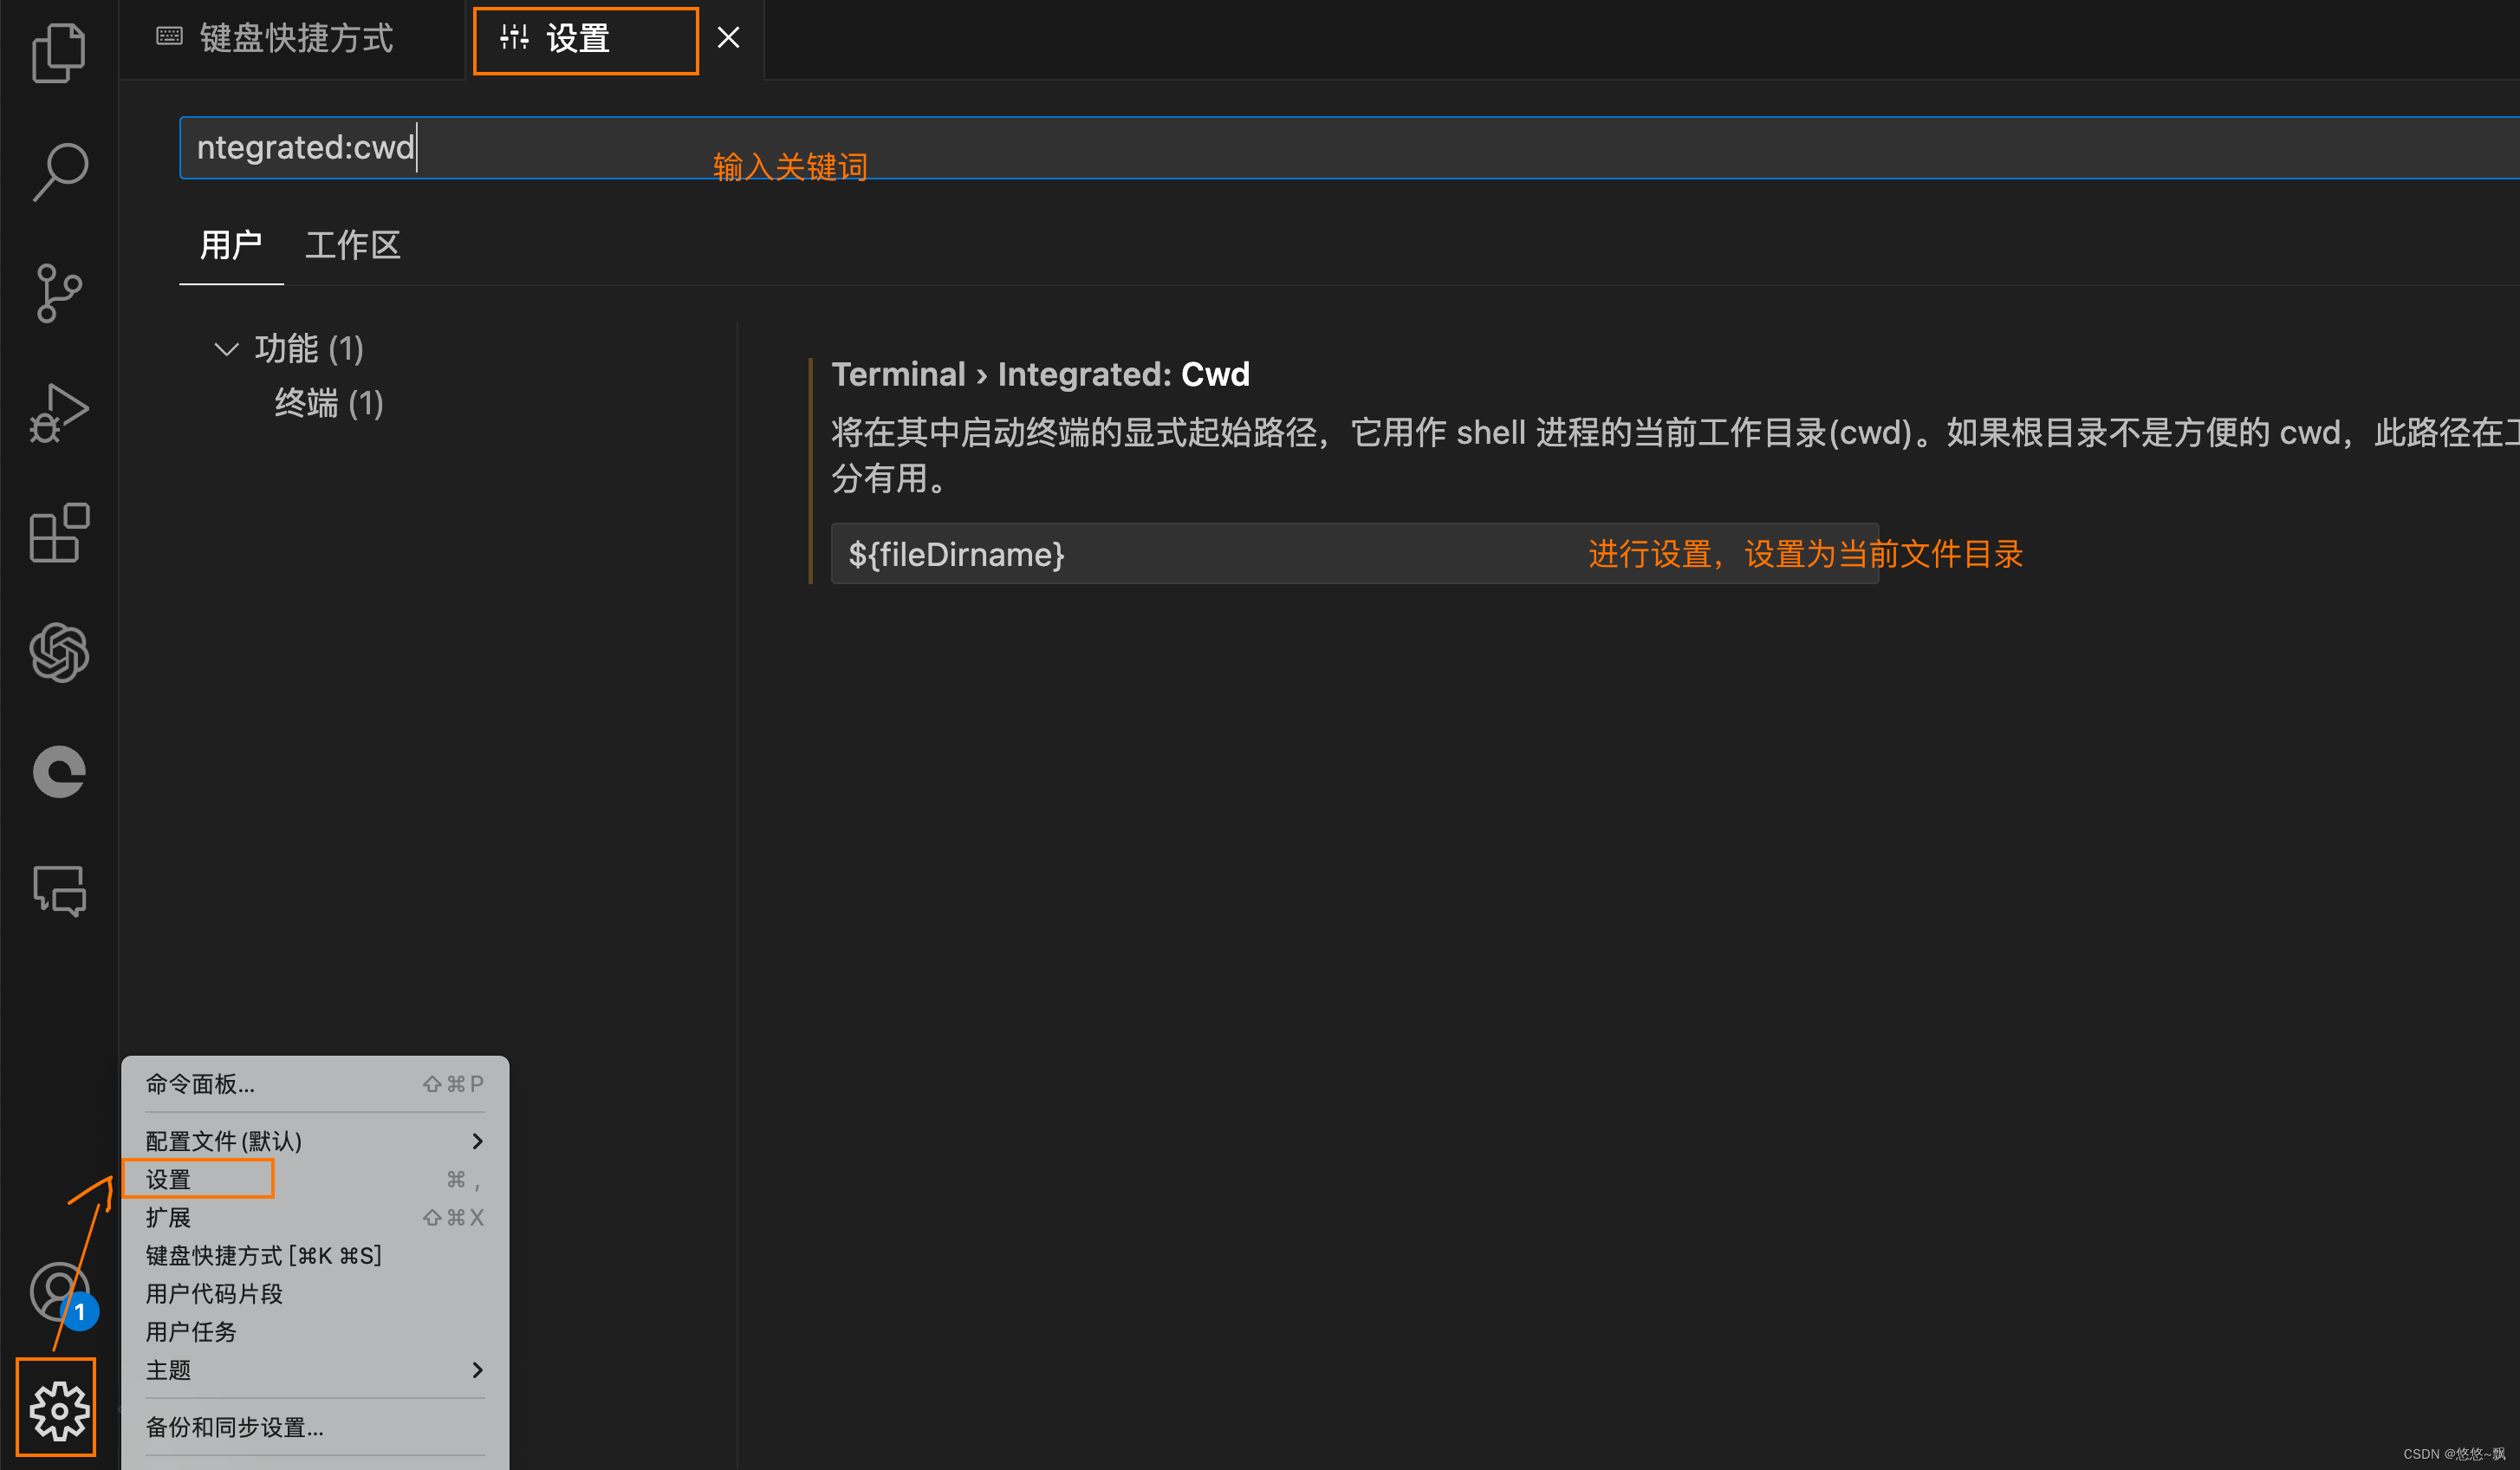Select the 工作区 settings tab

[352, 245]
